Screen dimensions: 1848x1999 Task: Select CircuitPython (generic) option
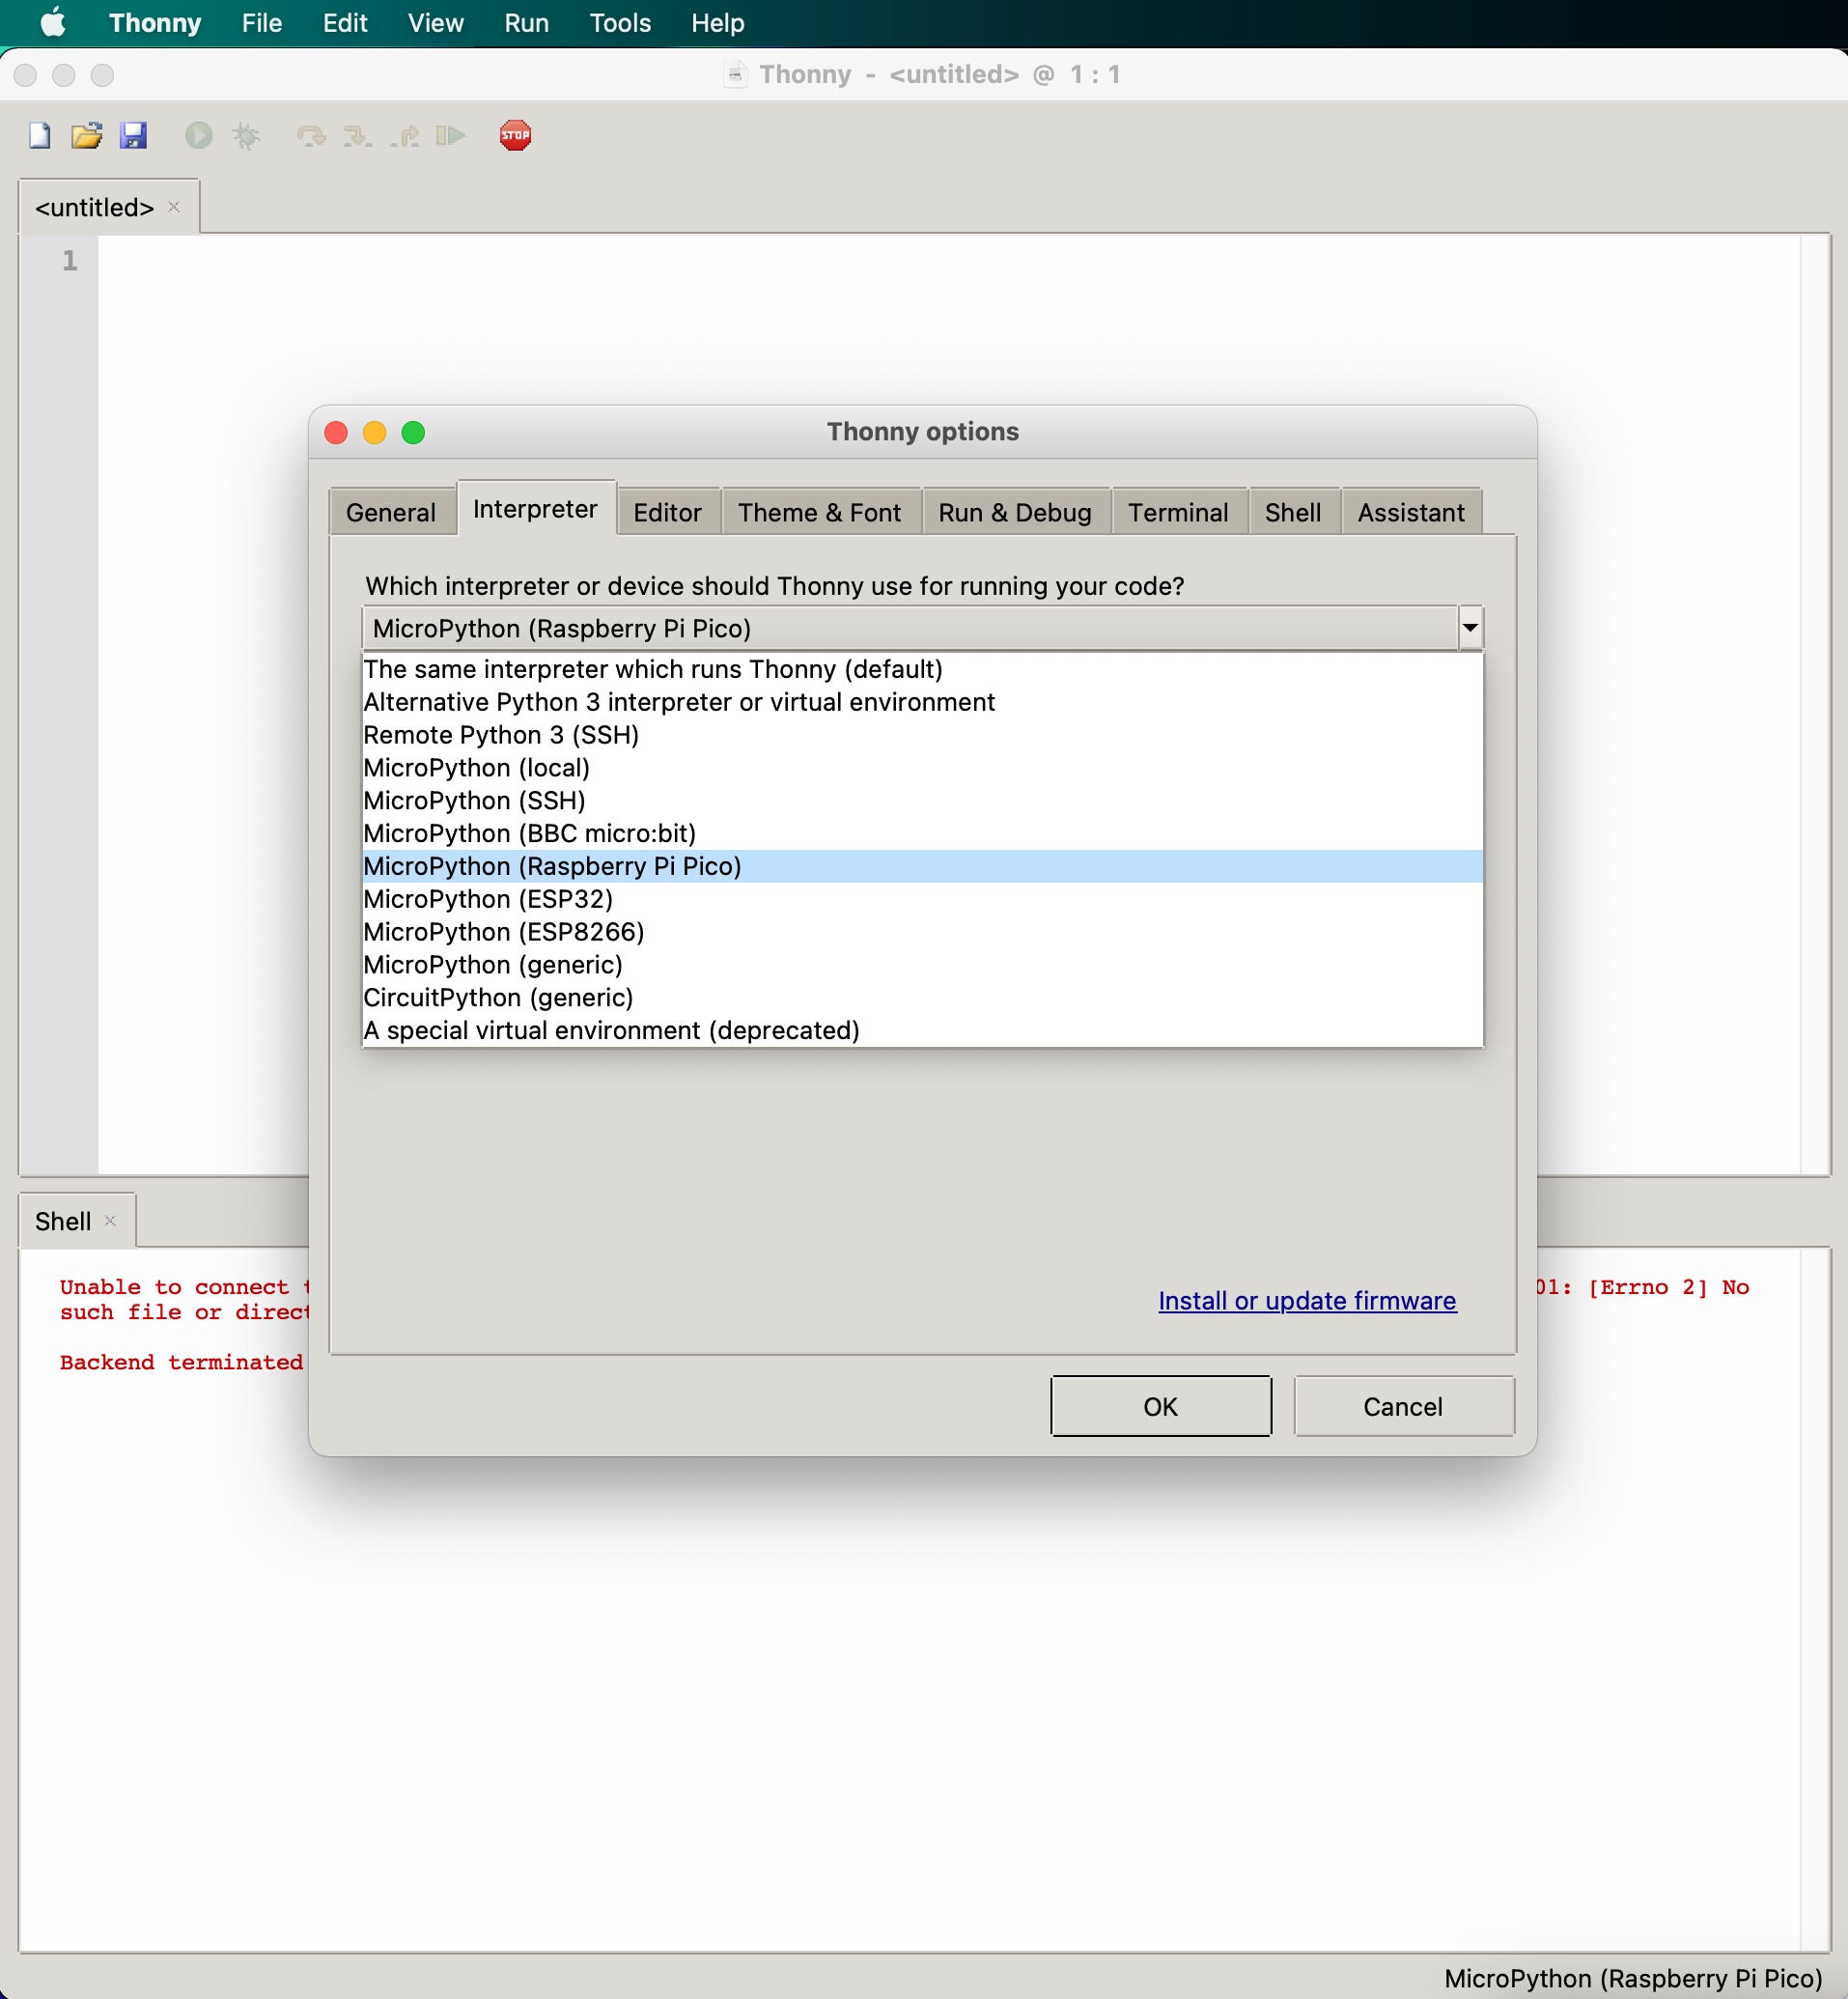922,998
